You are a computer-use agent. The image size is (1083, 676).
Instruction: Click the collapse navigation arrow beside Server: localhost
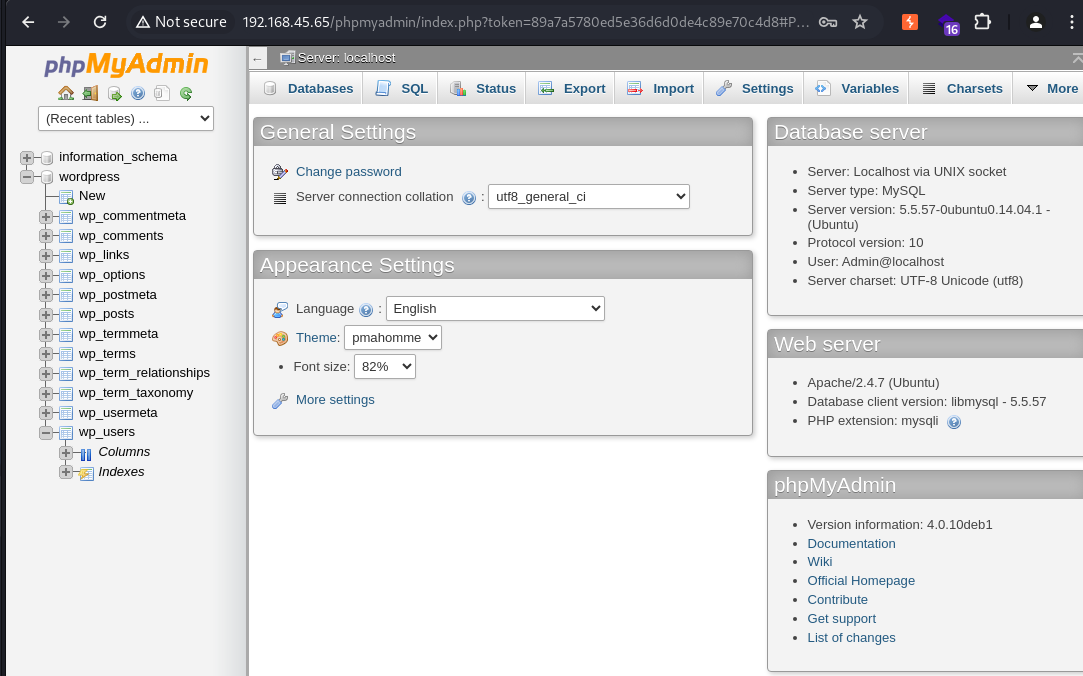click(257, 59)
